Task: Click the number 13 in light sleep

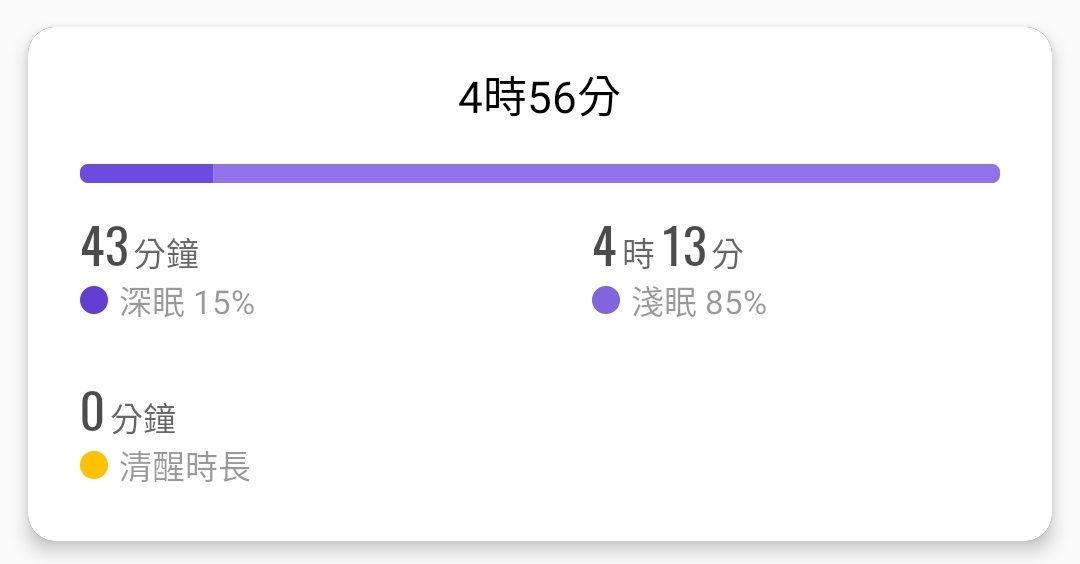Action: pyautogui.click(x=685, y=247)
